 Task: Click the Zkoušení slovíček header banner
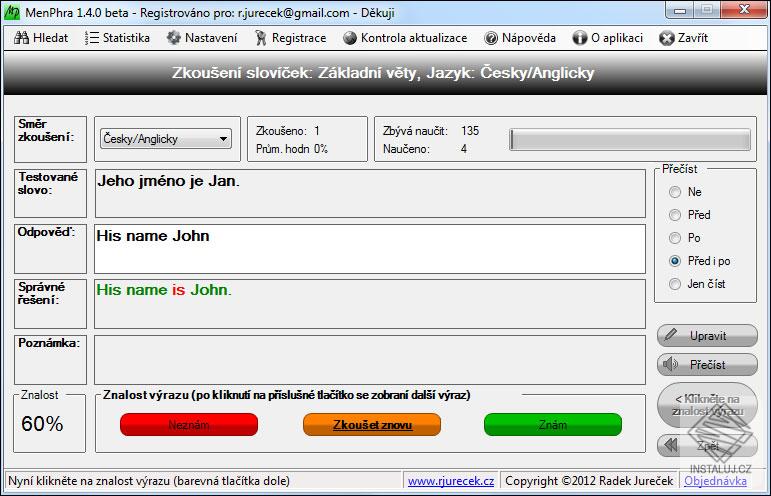(385, 73)
